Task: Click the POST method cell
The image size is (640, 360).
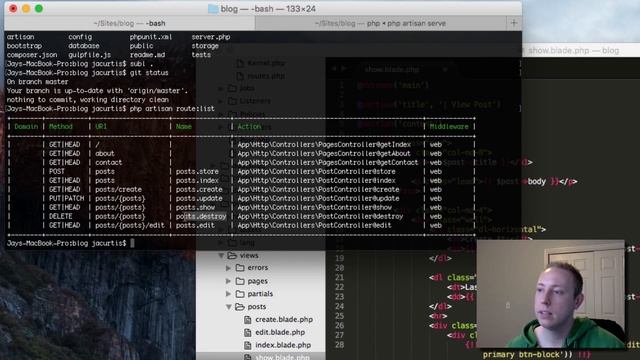Action: coord(57,171)
